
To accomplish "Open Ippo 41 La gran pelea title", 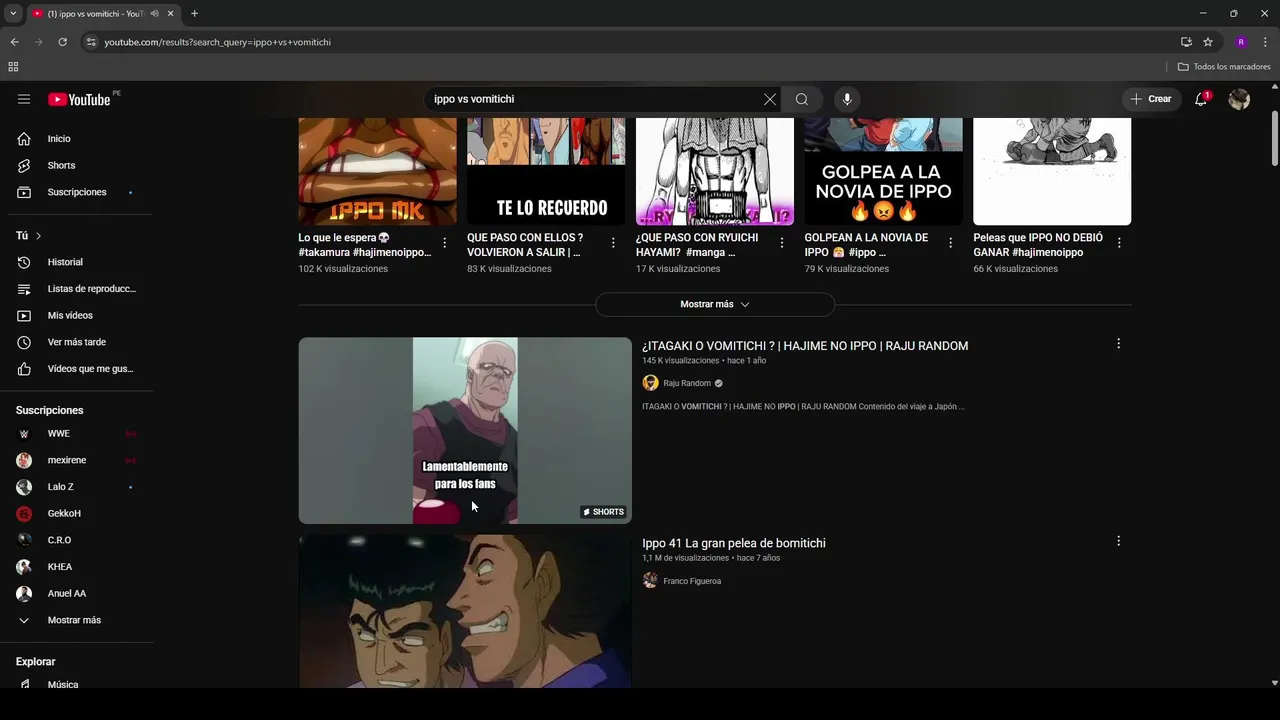I will click(x=734, y=543).
